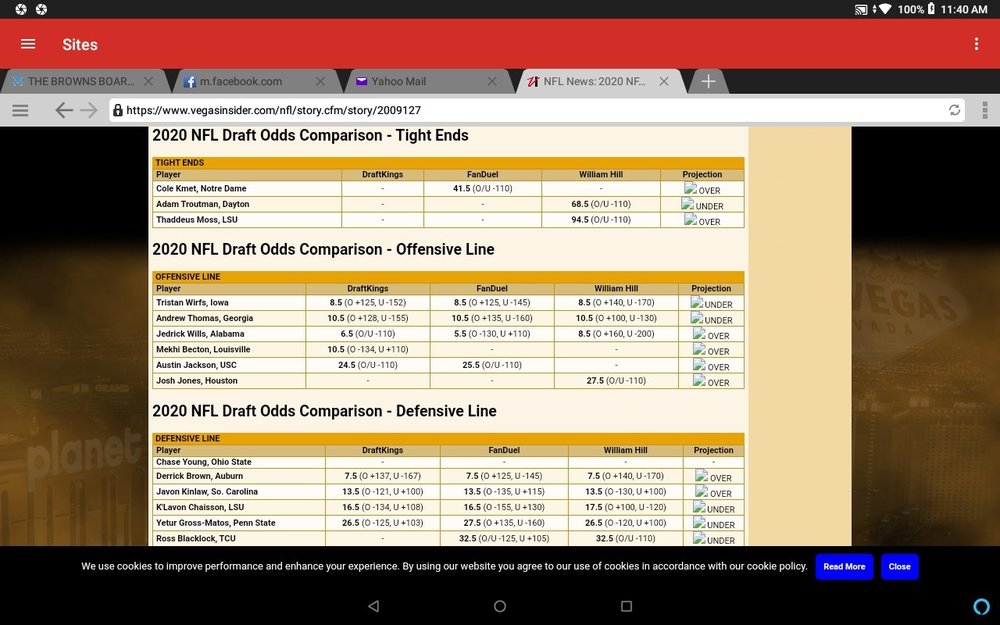Tap the Android home button
The width and height of the screenshot is (1000, 625).
(x=500, y=606)
